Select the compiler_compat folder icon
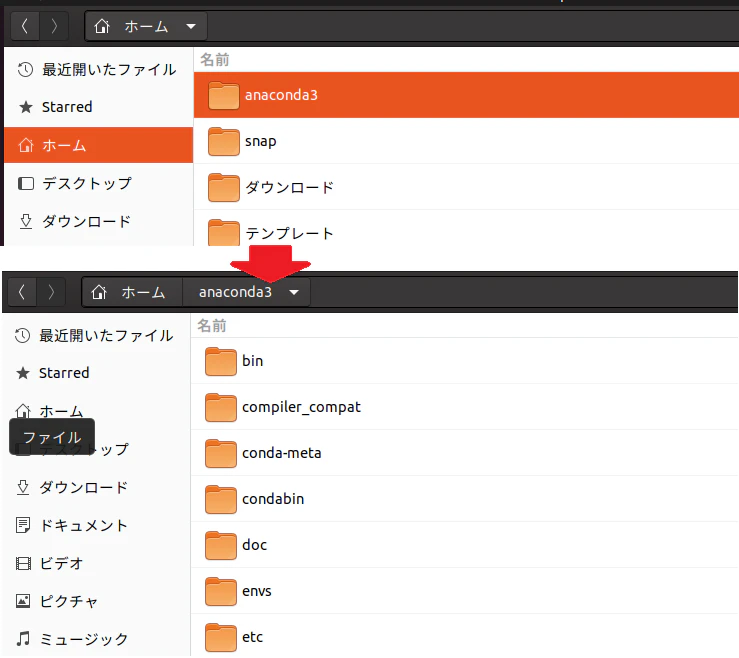Screen dimensions: 739x658 221,407
